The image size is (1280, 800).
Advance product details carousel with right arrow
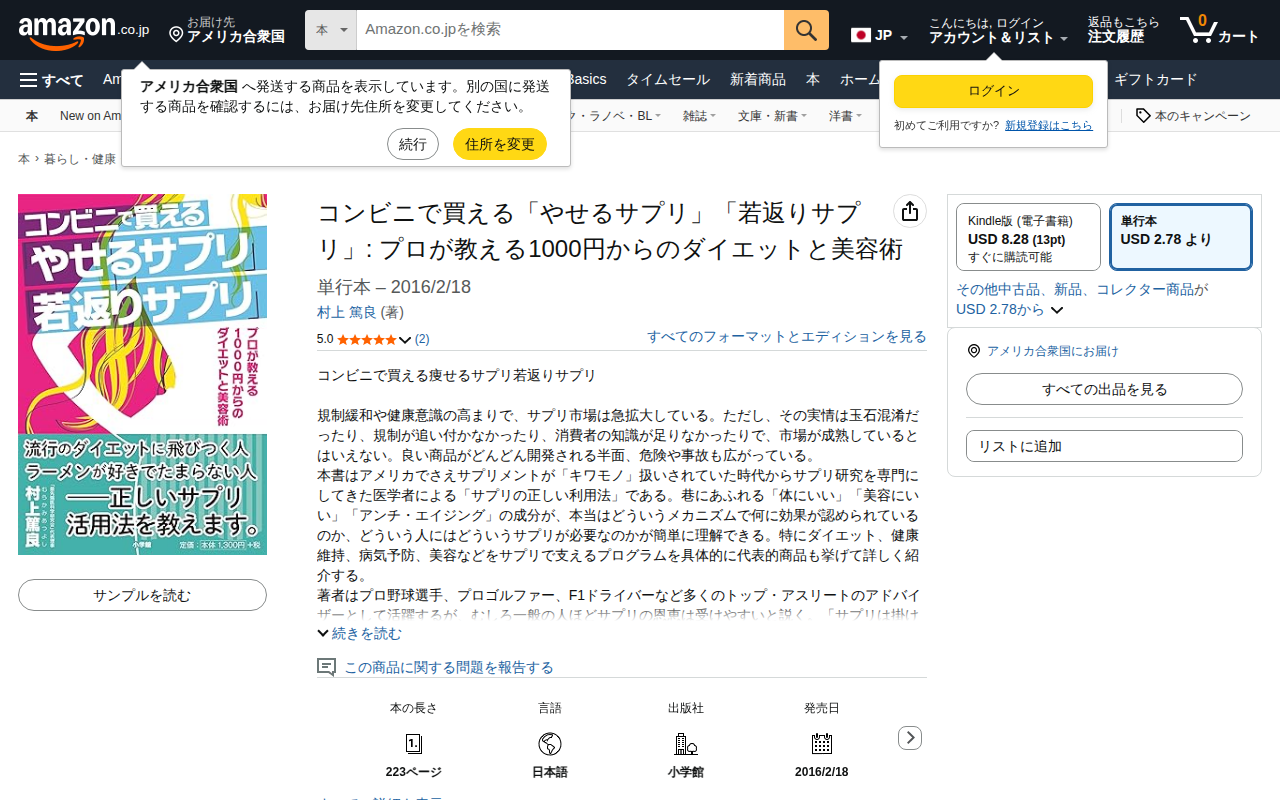click(910, 738)
